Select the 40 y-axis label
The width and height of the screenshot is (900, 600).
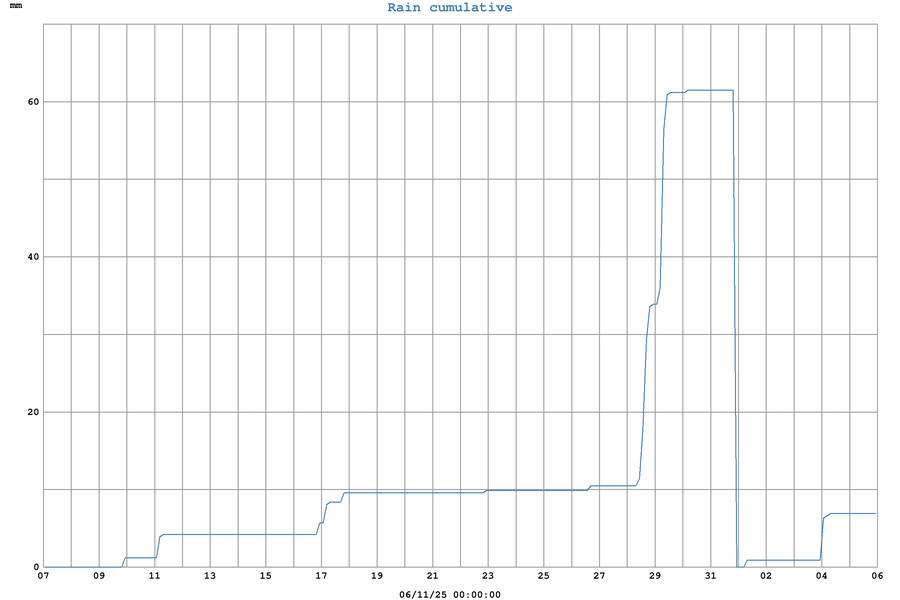[32, 257]
